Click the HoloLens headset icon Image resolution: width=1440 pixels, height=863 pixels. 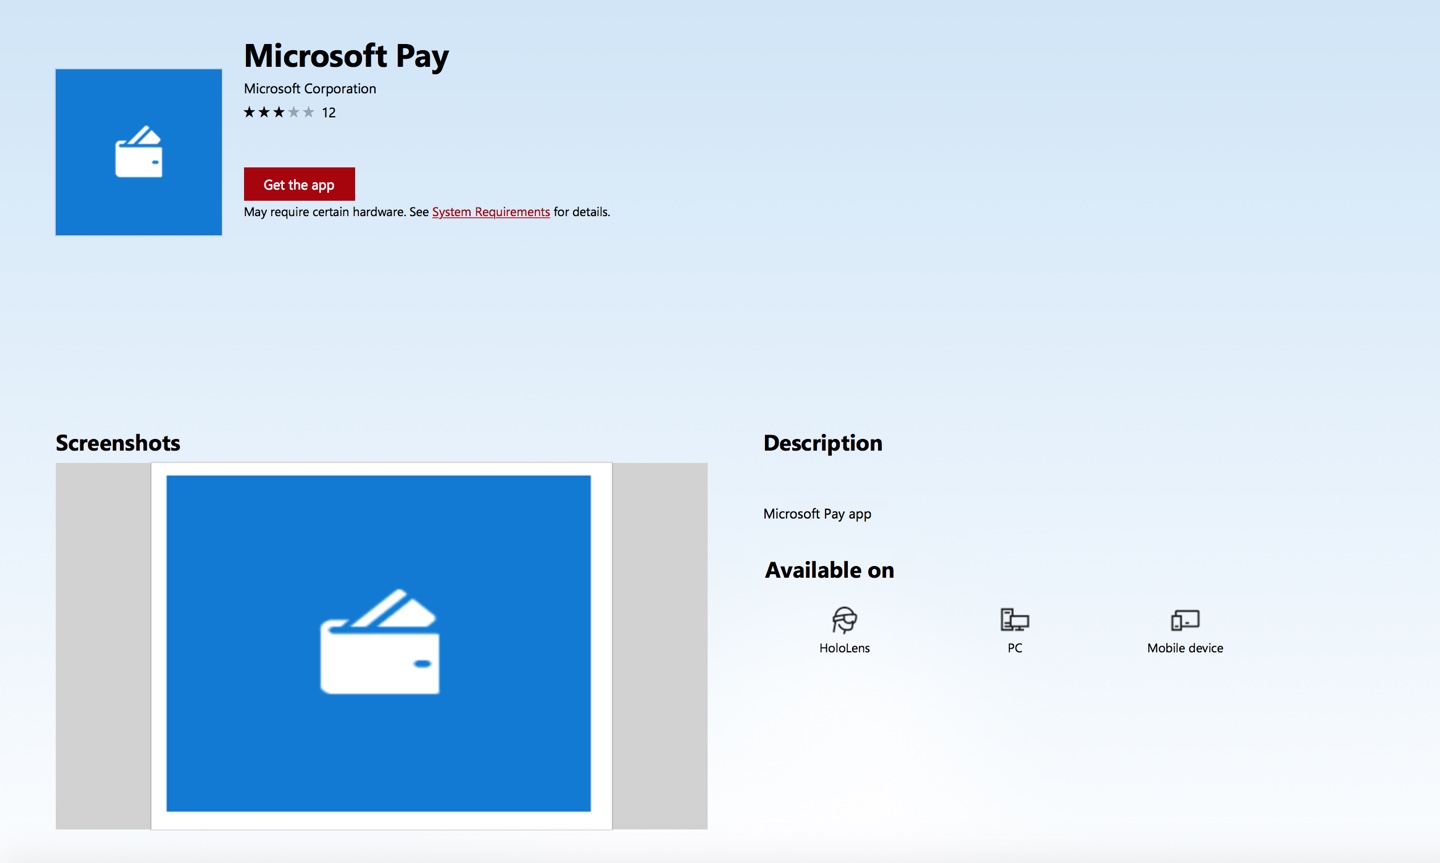[845, 620]
